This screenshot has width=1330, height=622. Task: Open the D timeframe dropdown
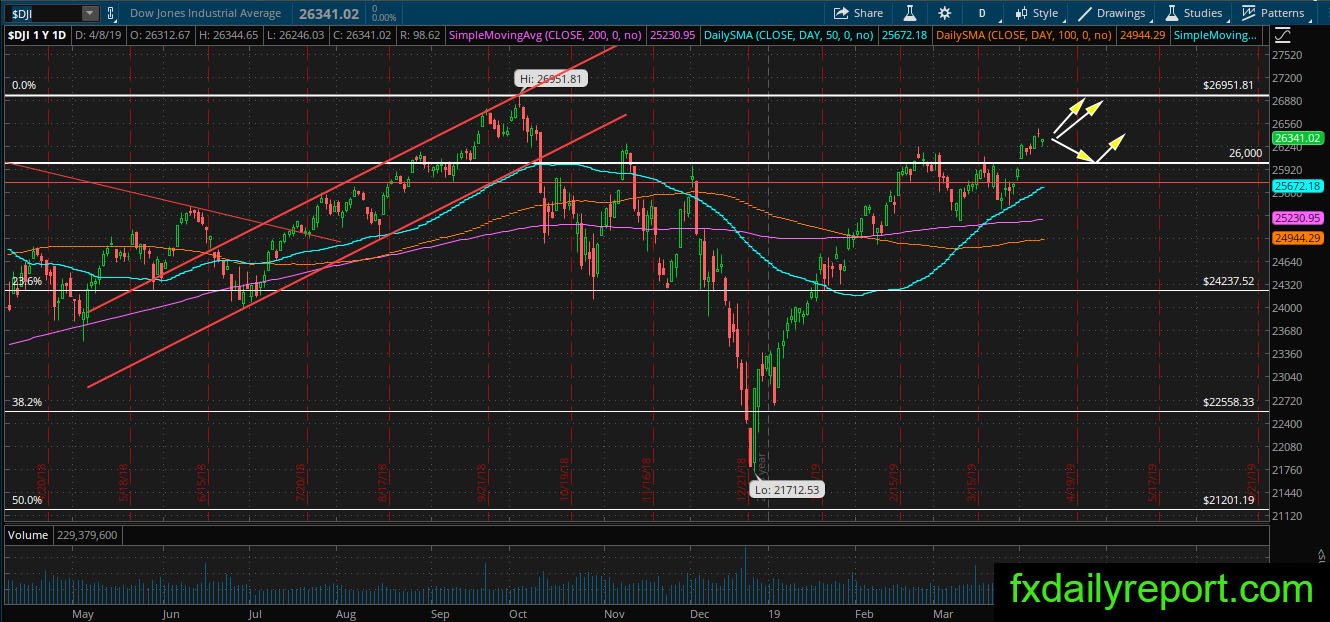click(983, 13)
